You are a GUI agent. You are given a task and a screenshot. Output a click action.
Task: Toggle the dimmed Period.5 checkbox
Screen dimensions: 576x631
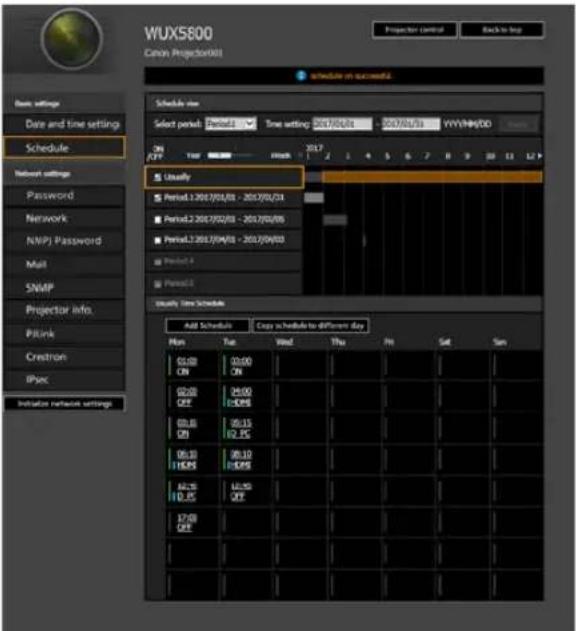click(x=157, y=284)
